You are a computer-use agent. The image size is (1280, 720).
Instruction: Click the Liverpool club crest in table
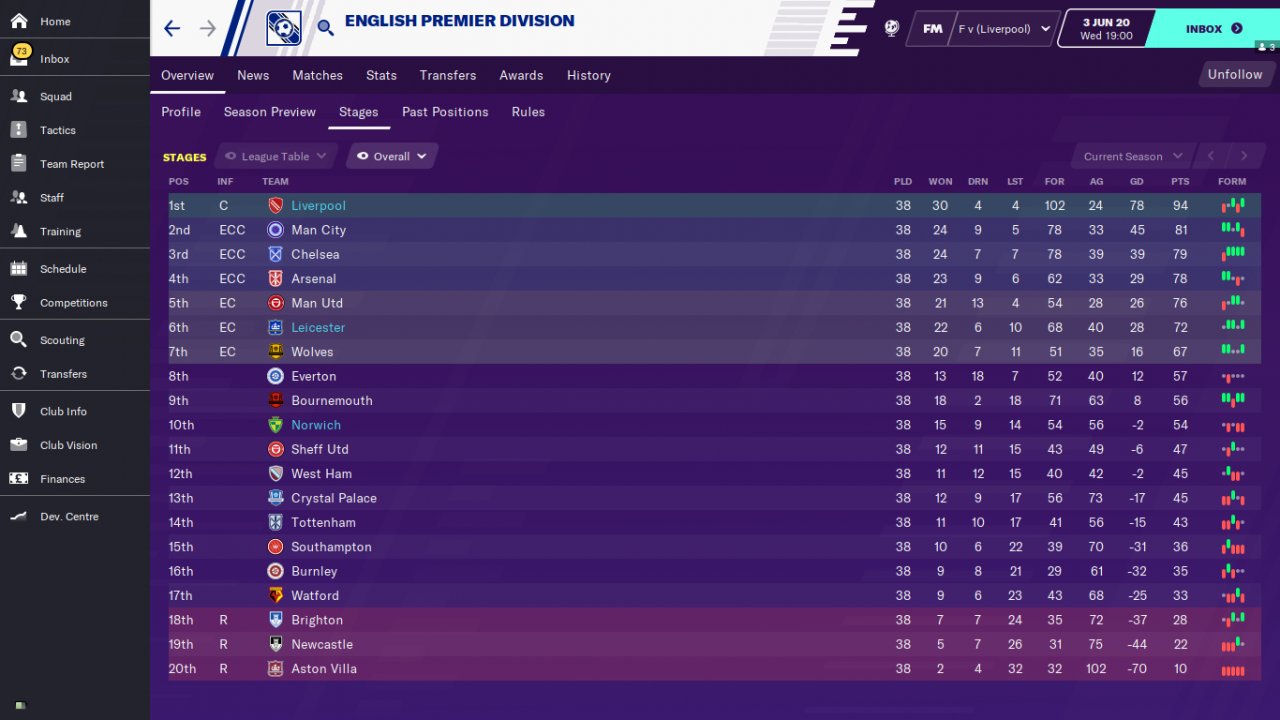(x=276, y=206)
